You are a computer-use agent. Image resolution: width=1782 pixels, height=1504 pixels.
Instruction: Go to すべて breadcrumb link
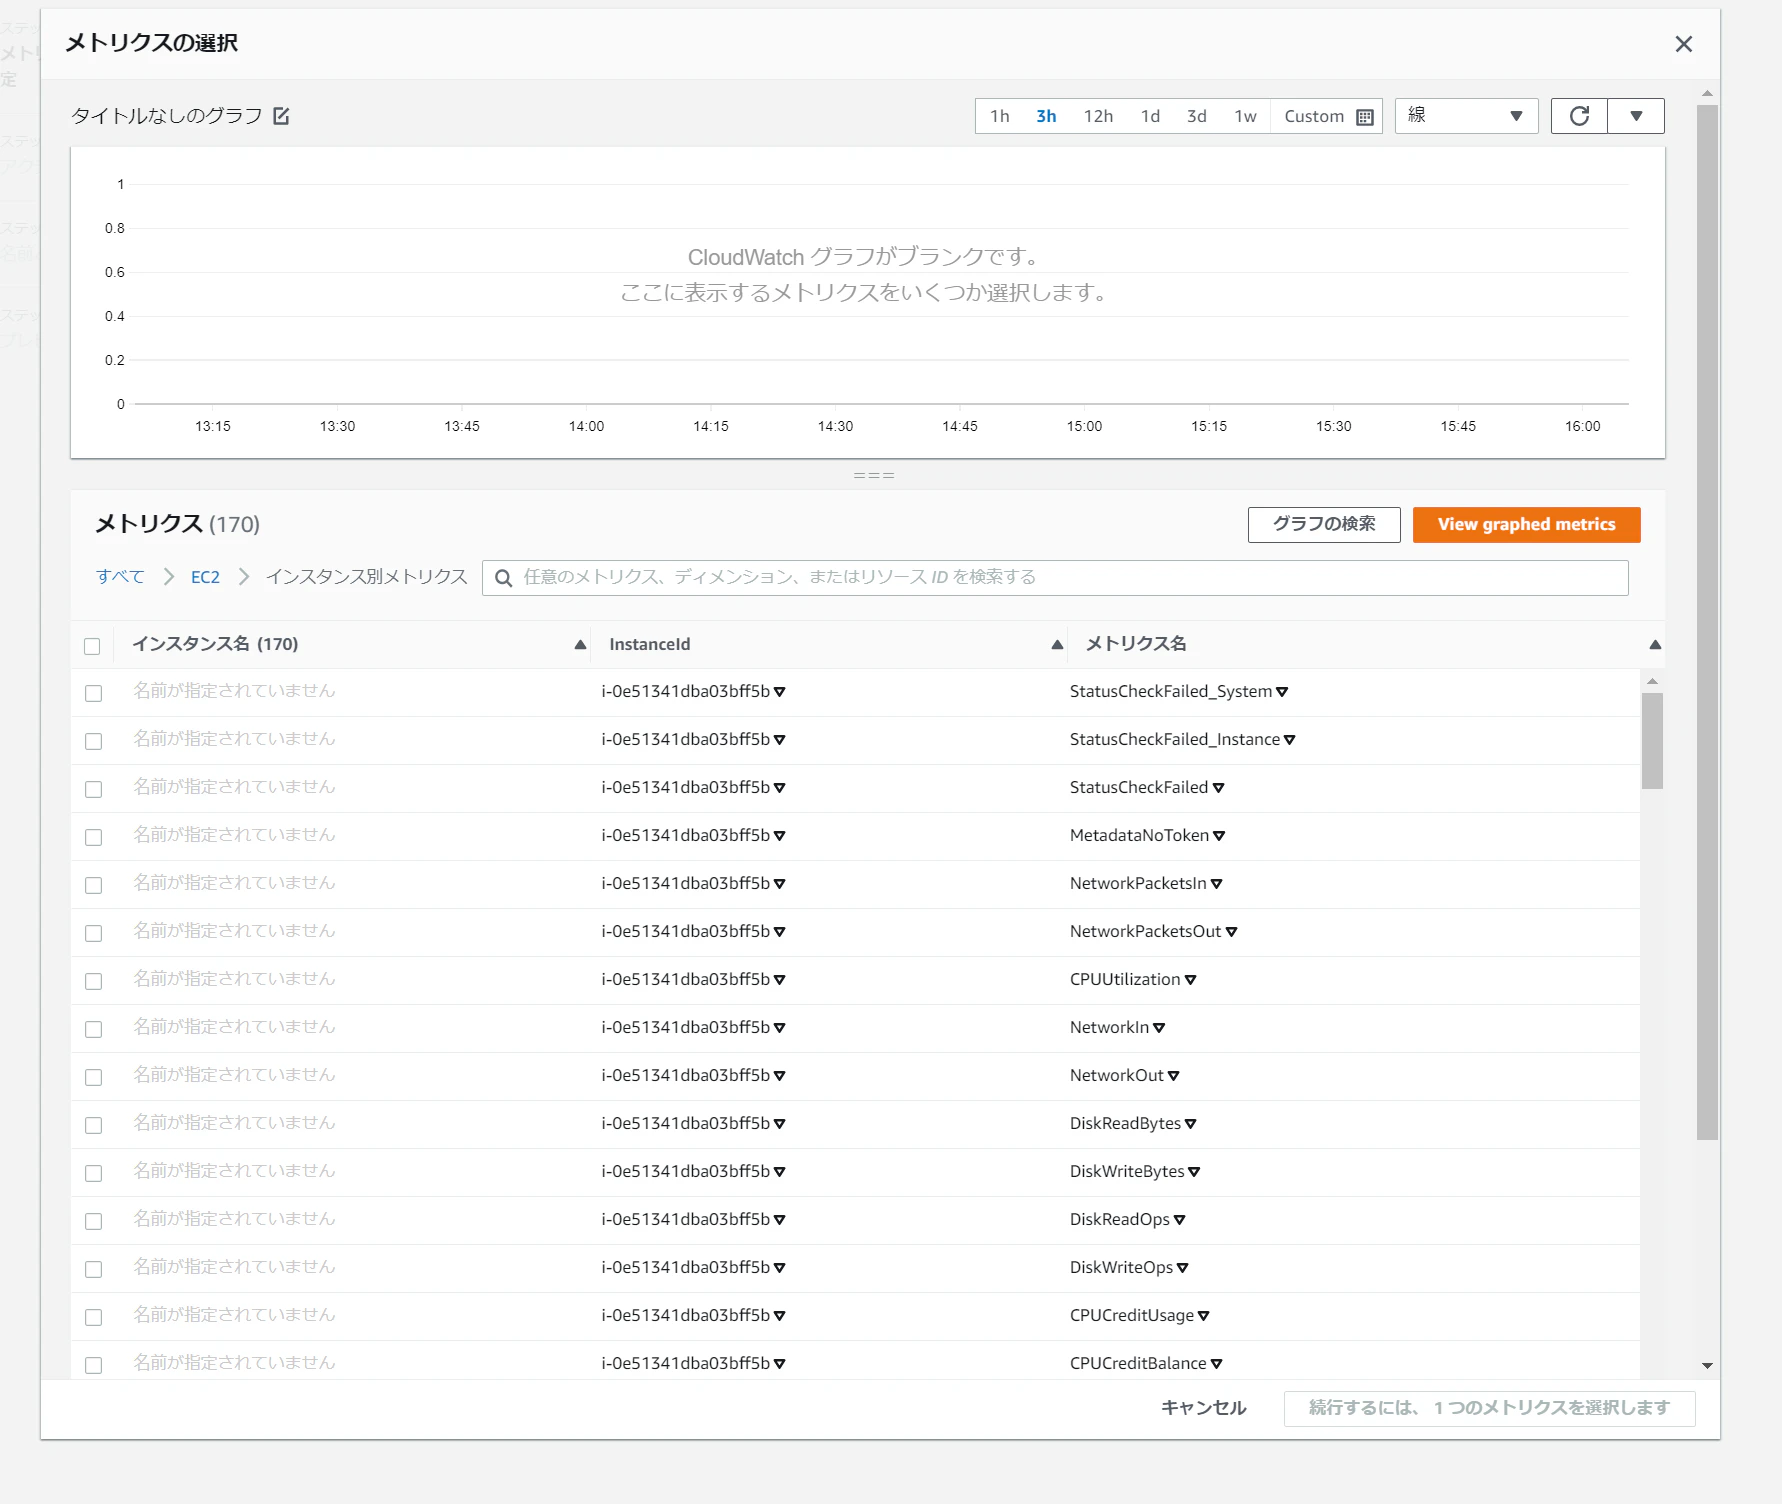tap(120, 577)
